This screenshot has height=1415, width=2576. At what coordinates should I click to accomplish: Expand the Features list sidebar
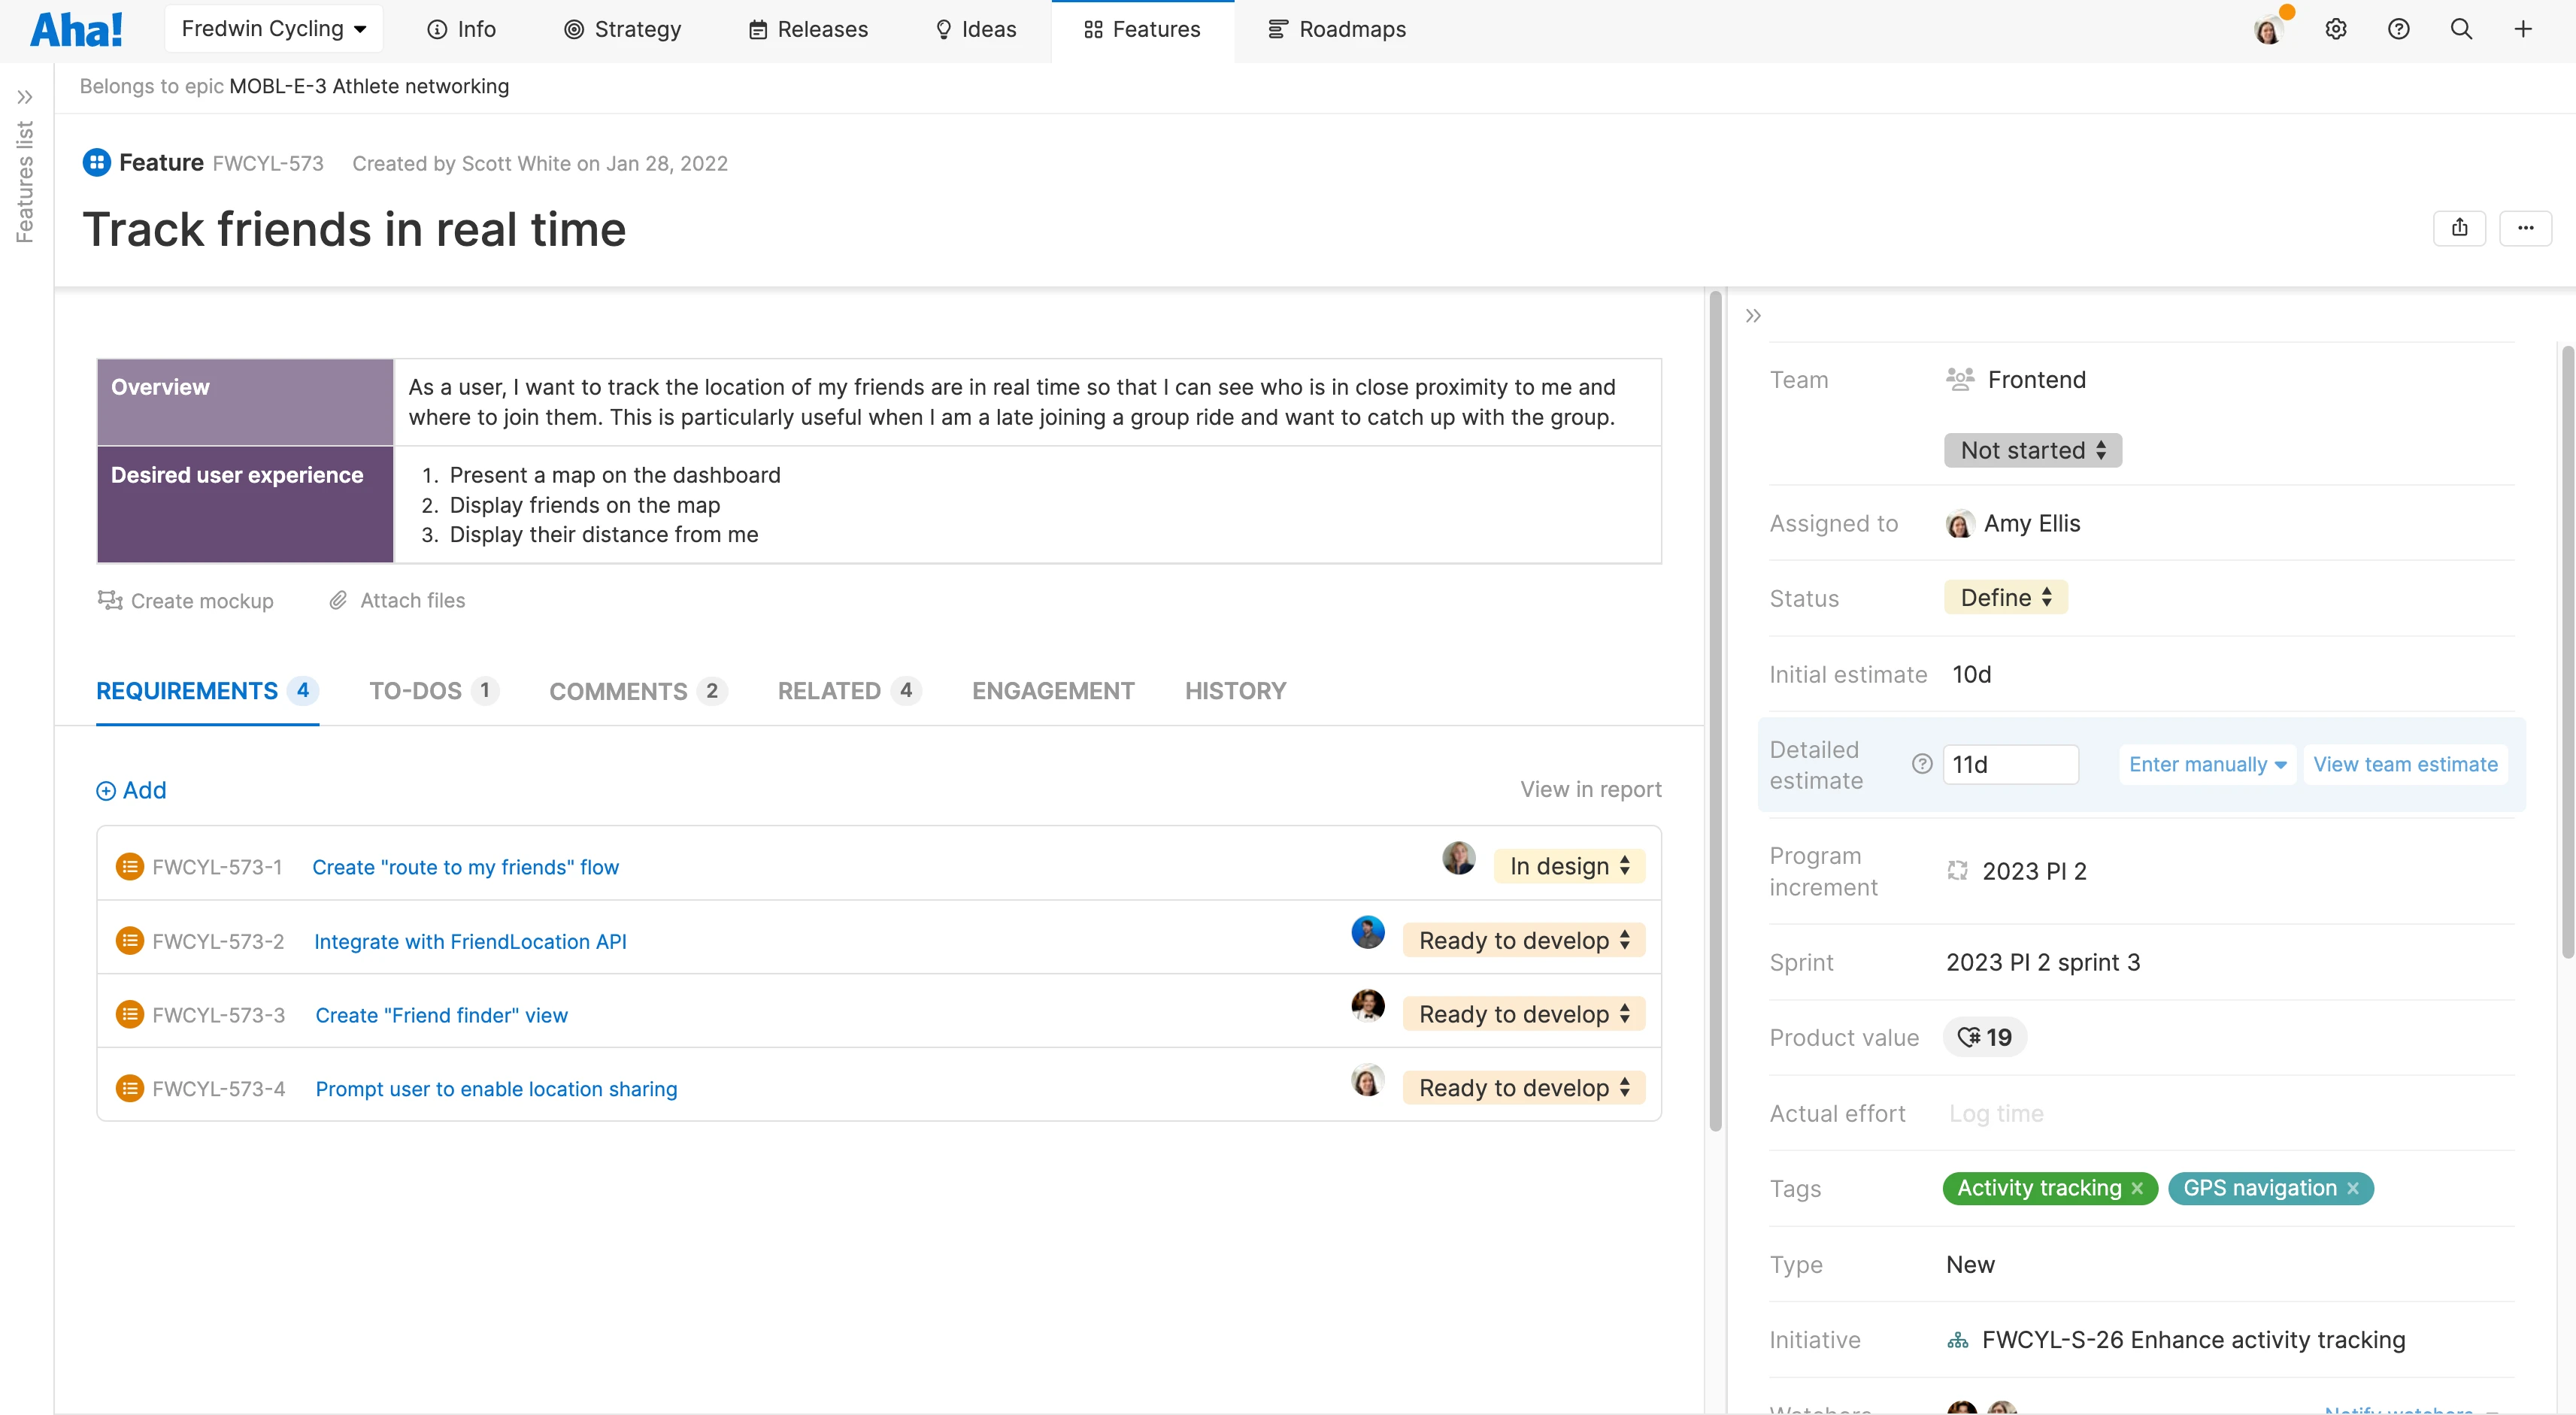25,97
